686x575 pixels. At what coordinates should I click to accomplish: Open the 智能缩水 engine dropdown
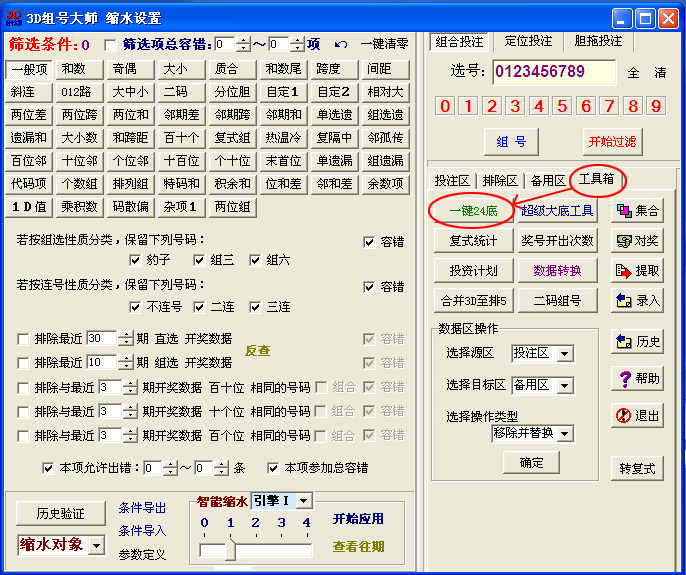(304, 500)
